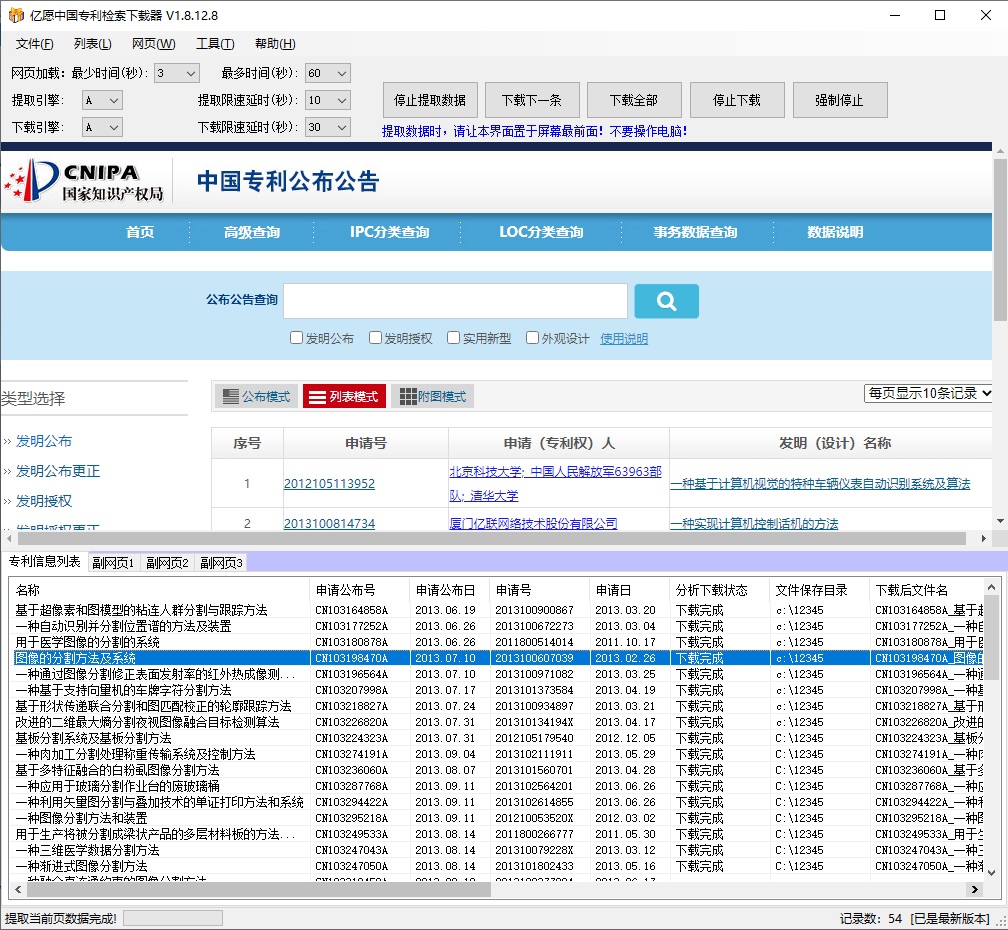Open the 下载限速延时 dropdown
This screenshot has height=930, width=1008.
pos(328,127)
